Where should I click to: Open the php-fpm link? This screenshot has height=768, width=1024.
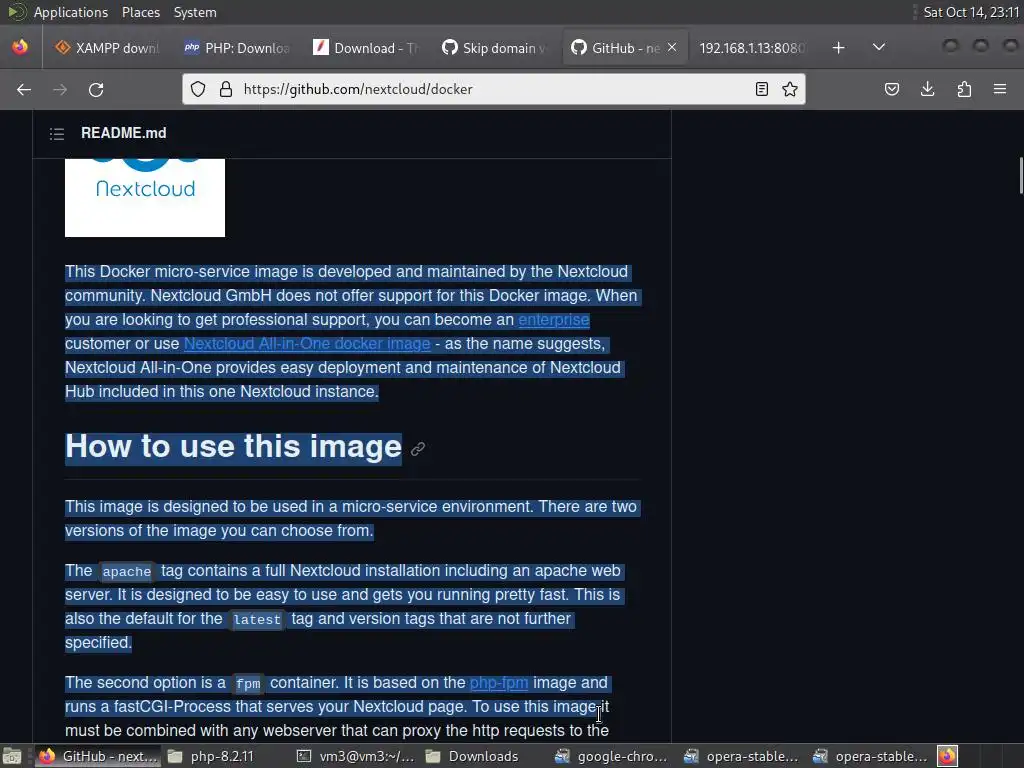499,683
